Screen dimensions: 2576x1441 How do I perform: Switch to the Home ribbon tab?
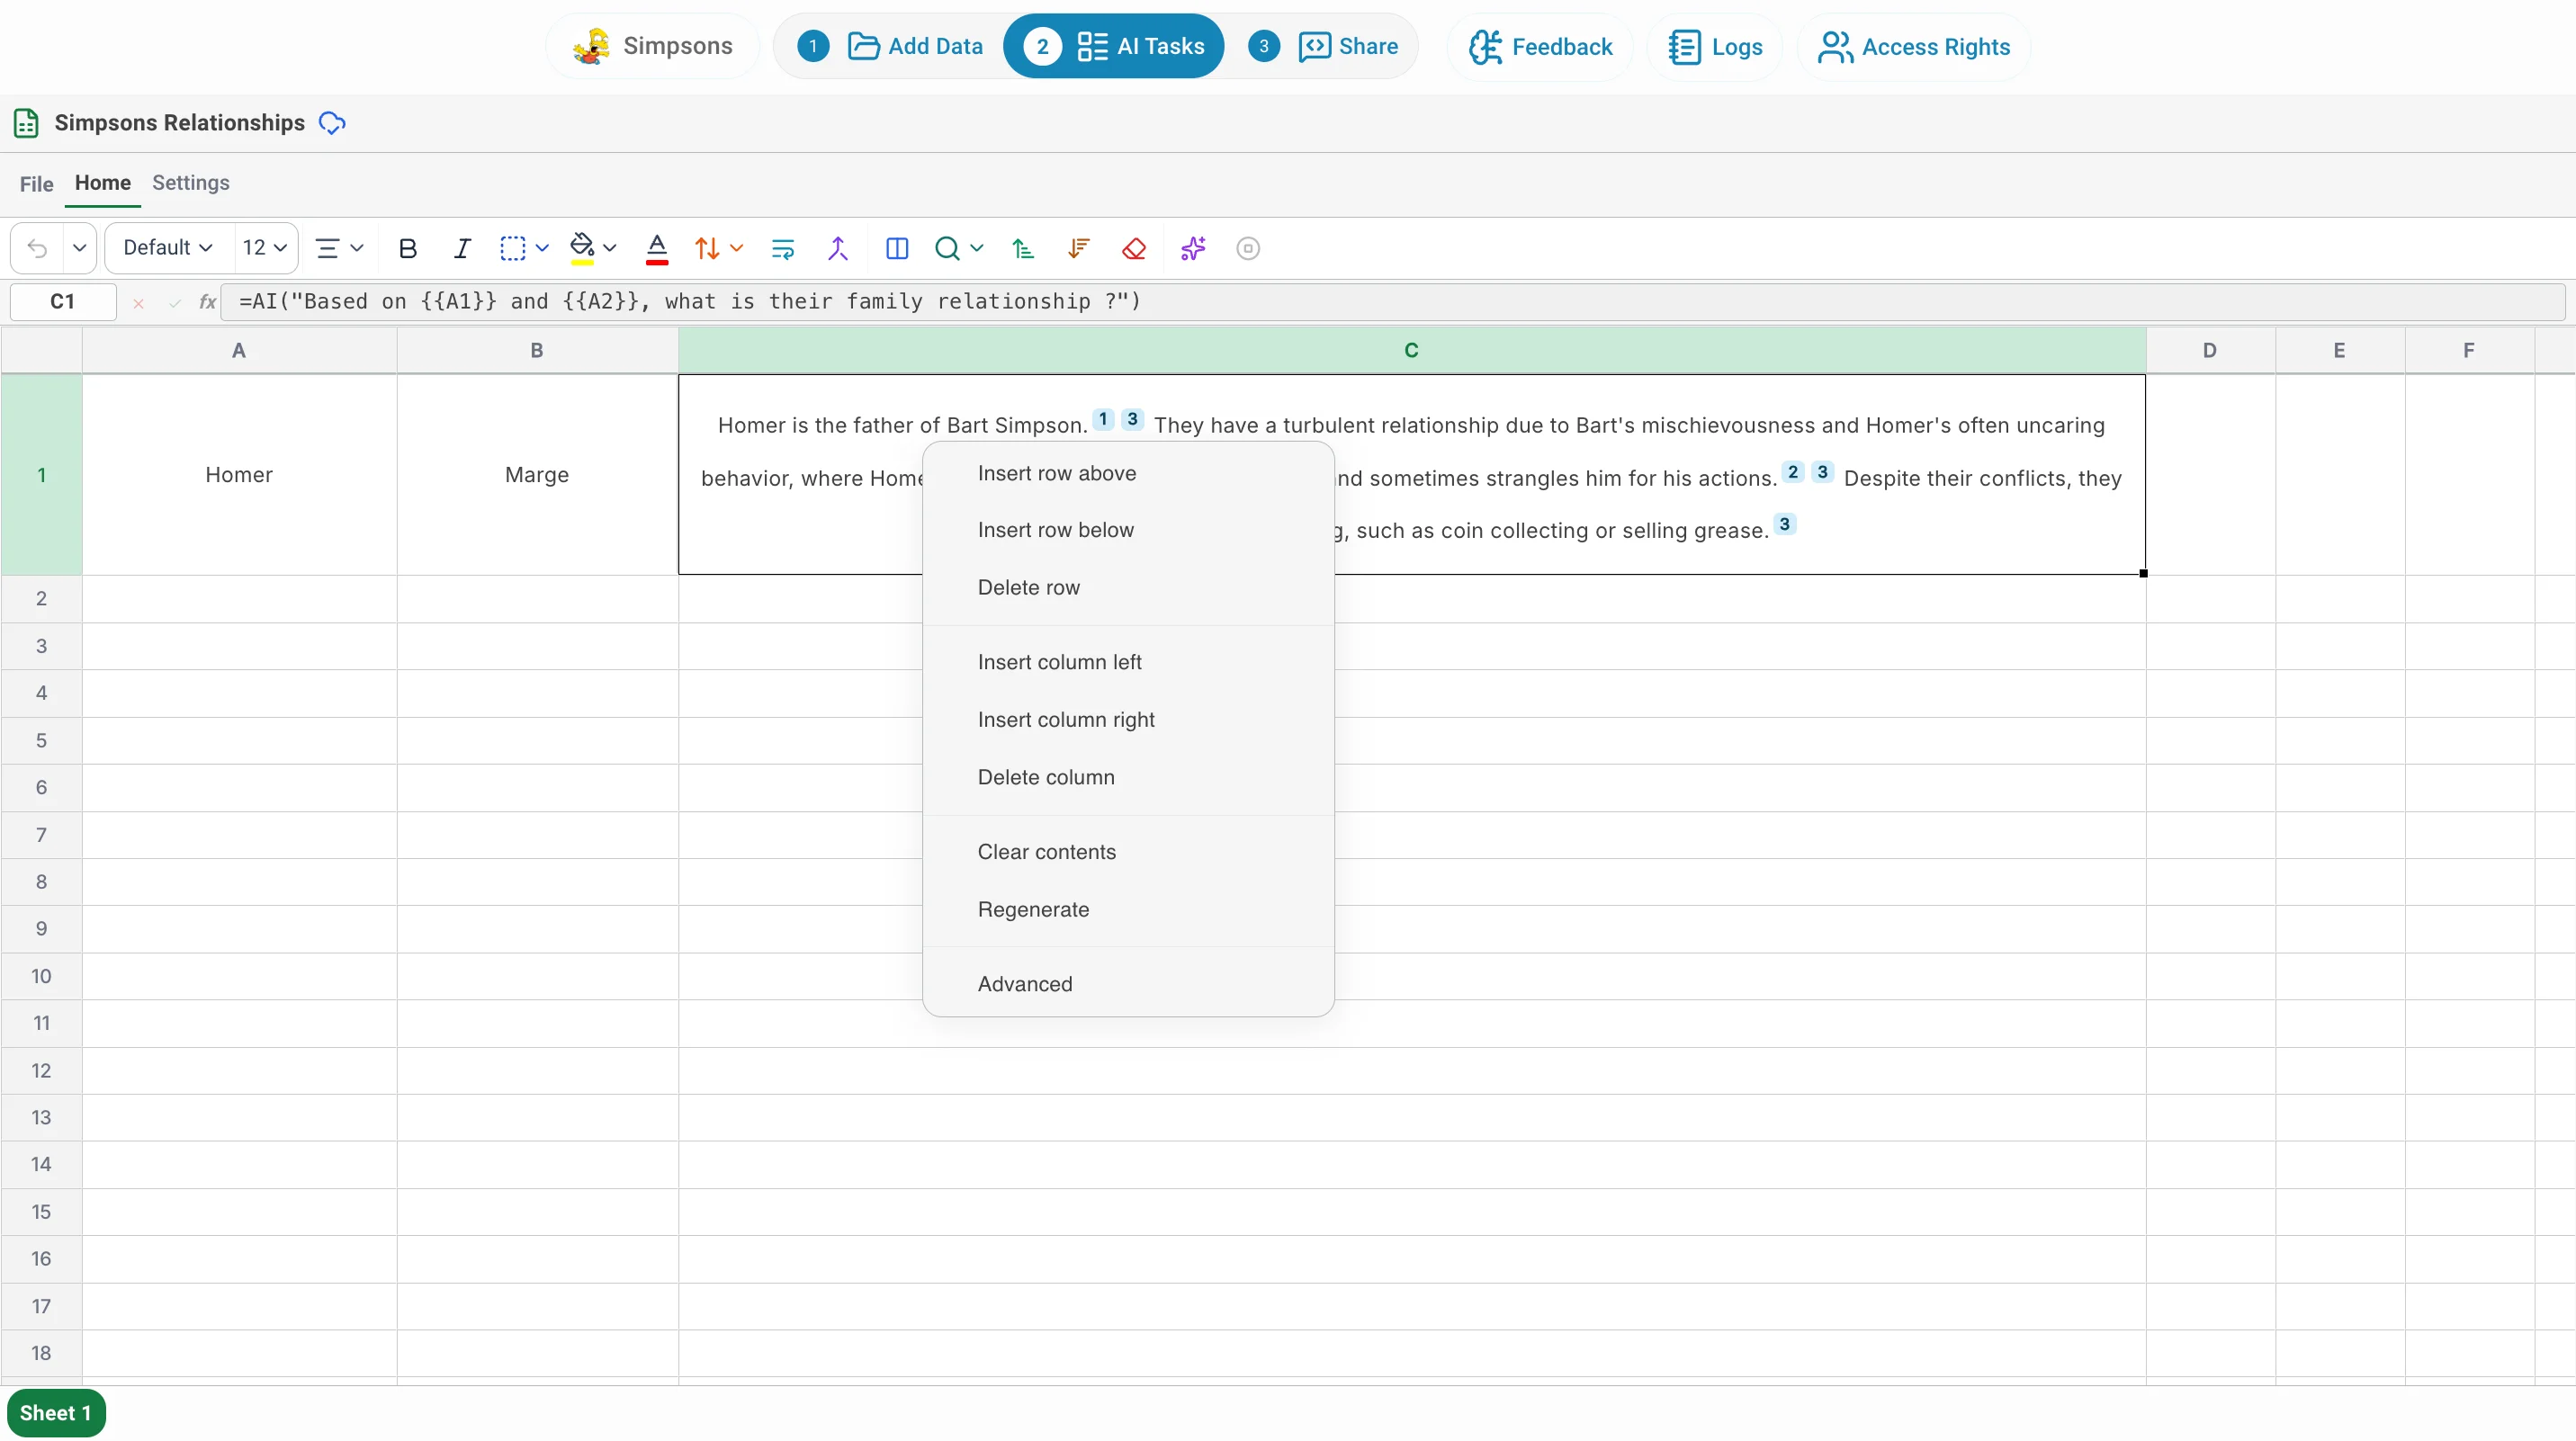pyautogui.click(x=103, y=183)
